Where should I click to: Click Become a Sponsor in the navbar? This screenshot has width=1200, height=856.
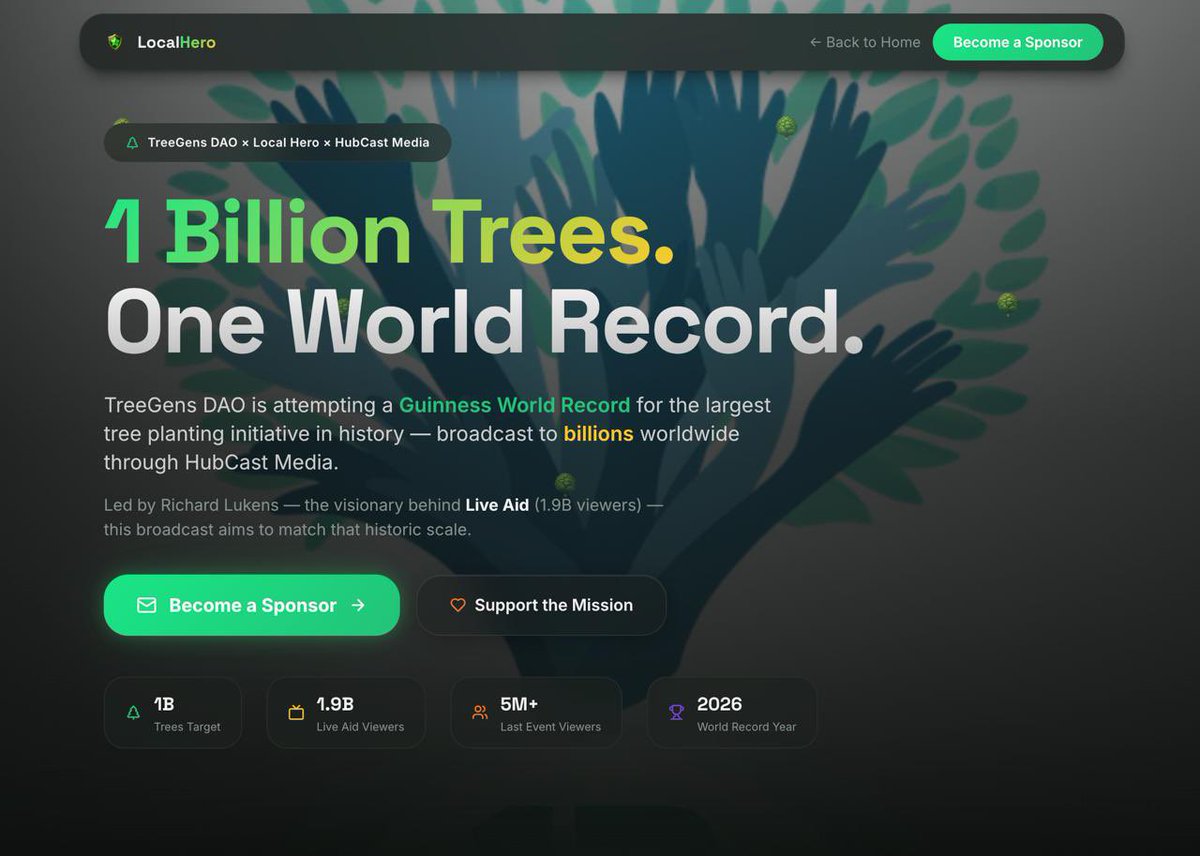coord(1018,42)
